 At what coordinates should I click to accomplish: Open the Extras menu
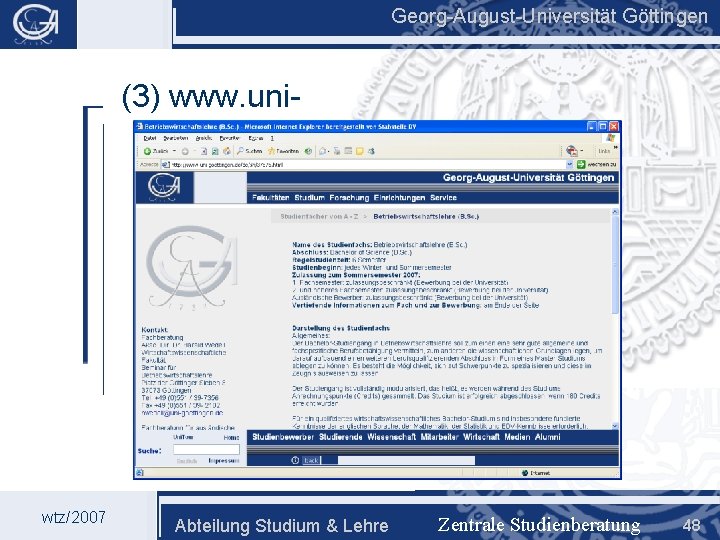[x=256, y=138]
